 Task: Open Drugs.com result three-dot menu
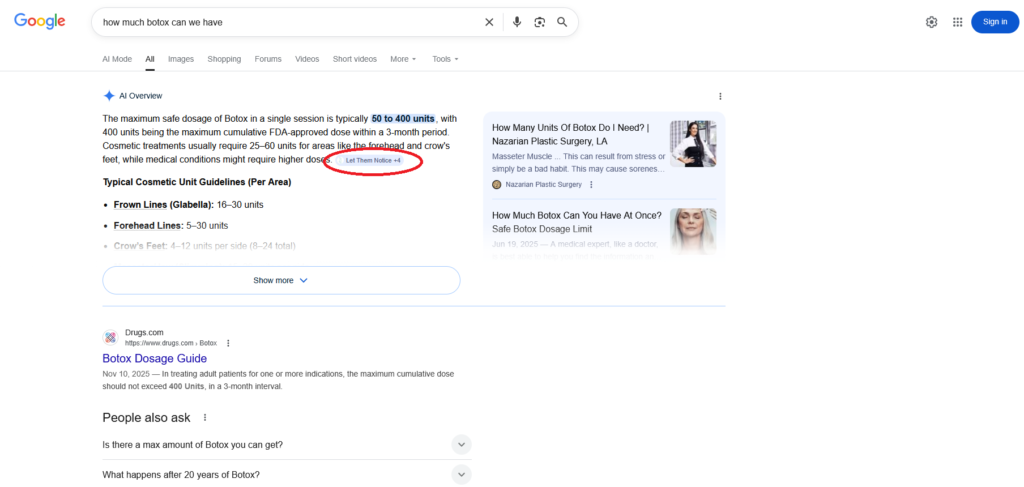click(x=228, y=342)
